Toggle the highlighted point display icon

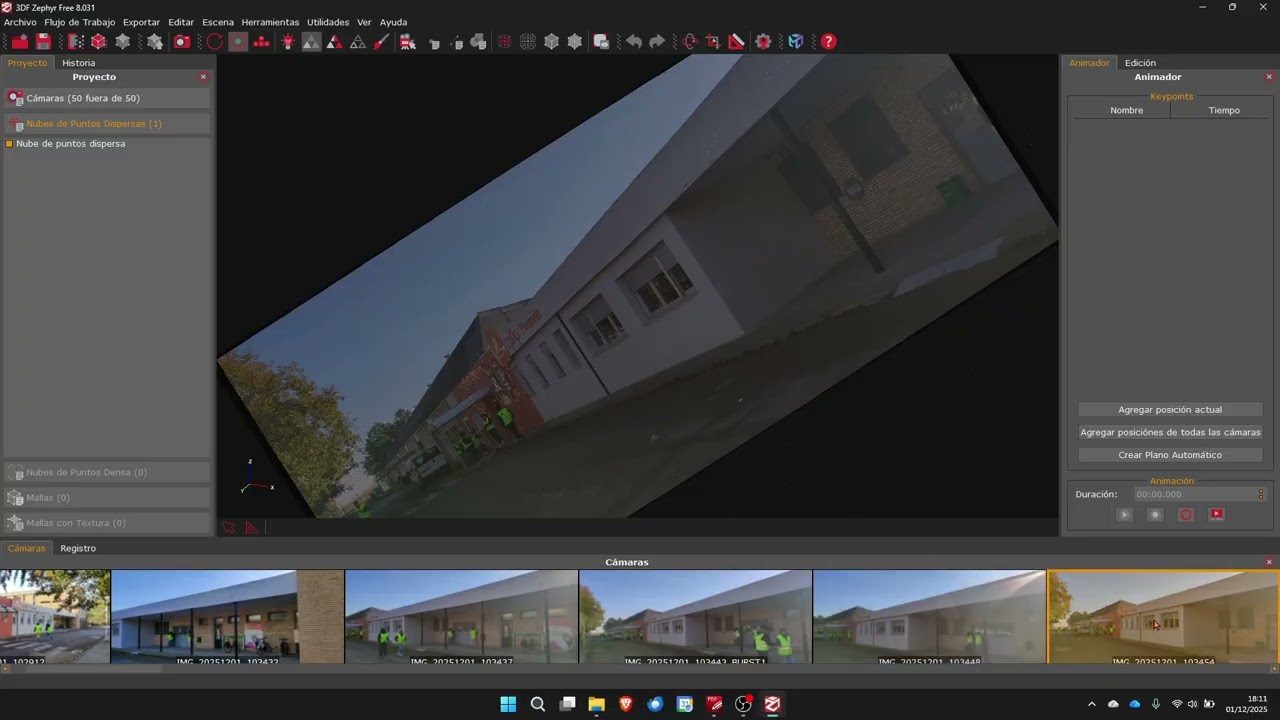pos(238,41)
